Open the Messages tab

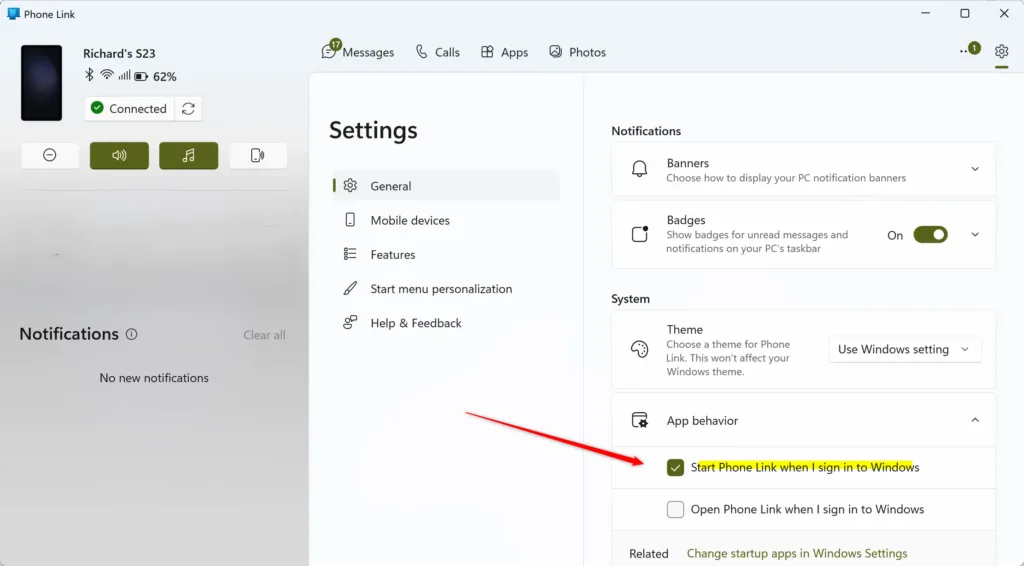coord(358,52)
